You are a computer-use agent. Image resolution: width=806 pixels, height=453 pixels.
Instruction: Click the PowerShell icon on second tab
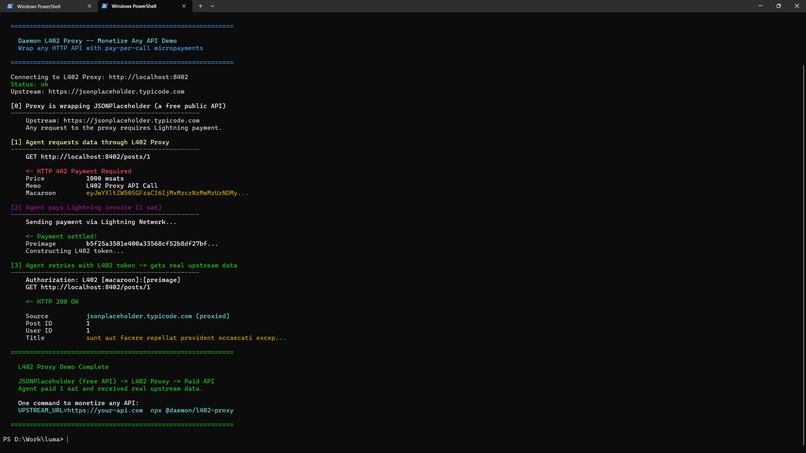coord(105,6)
